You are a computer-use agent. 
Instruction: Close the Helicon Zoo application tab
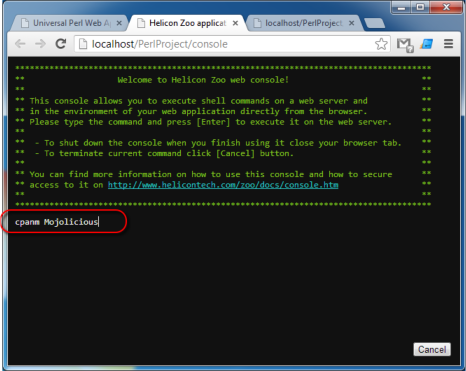pos(235,23)
